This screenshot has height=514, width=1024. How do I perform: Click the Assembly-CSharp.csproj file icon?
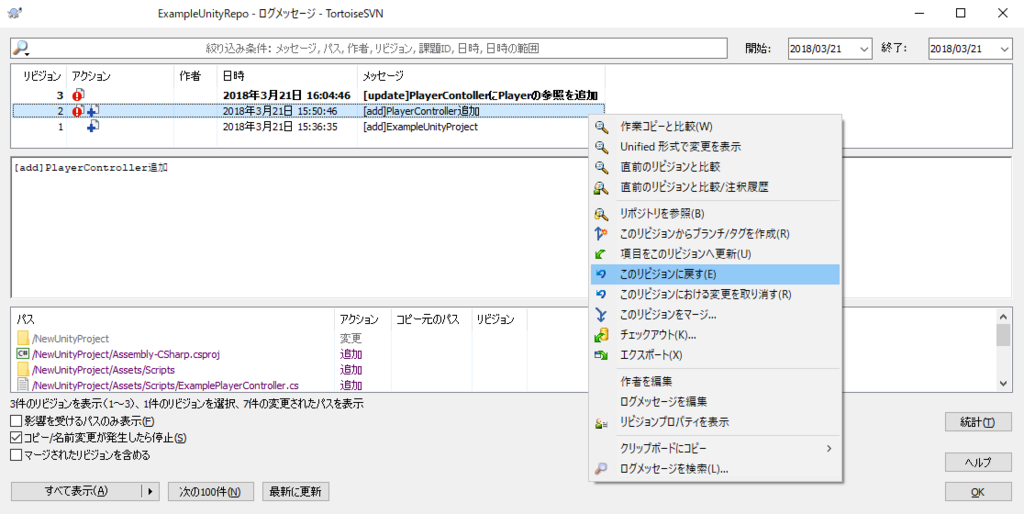(23, 354)
